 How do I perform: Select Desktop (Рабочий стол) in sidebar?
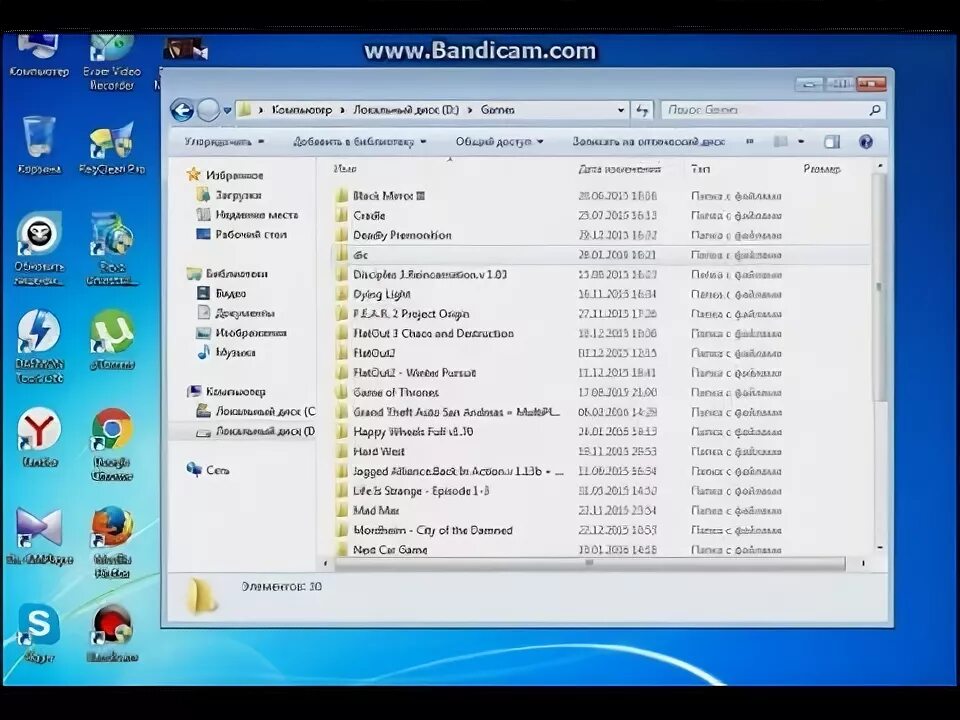click(241, 234)
